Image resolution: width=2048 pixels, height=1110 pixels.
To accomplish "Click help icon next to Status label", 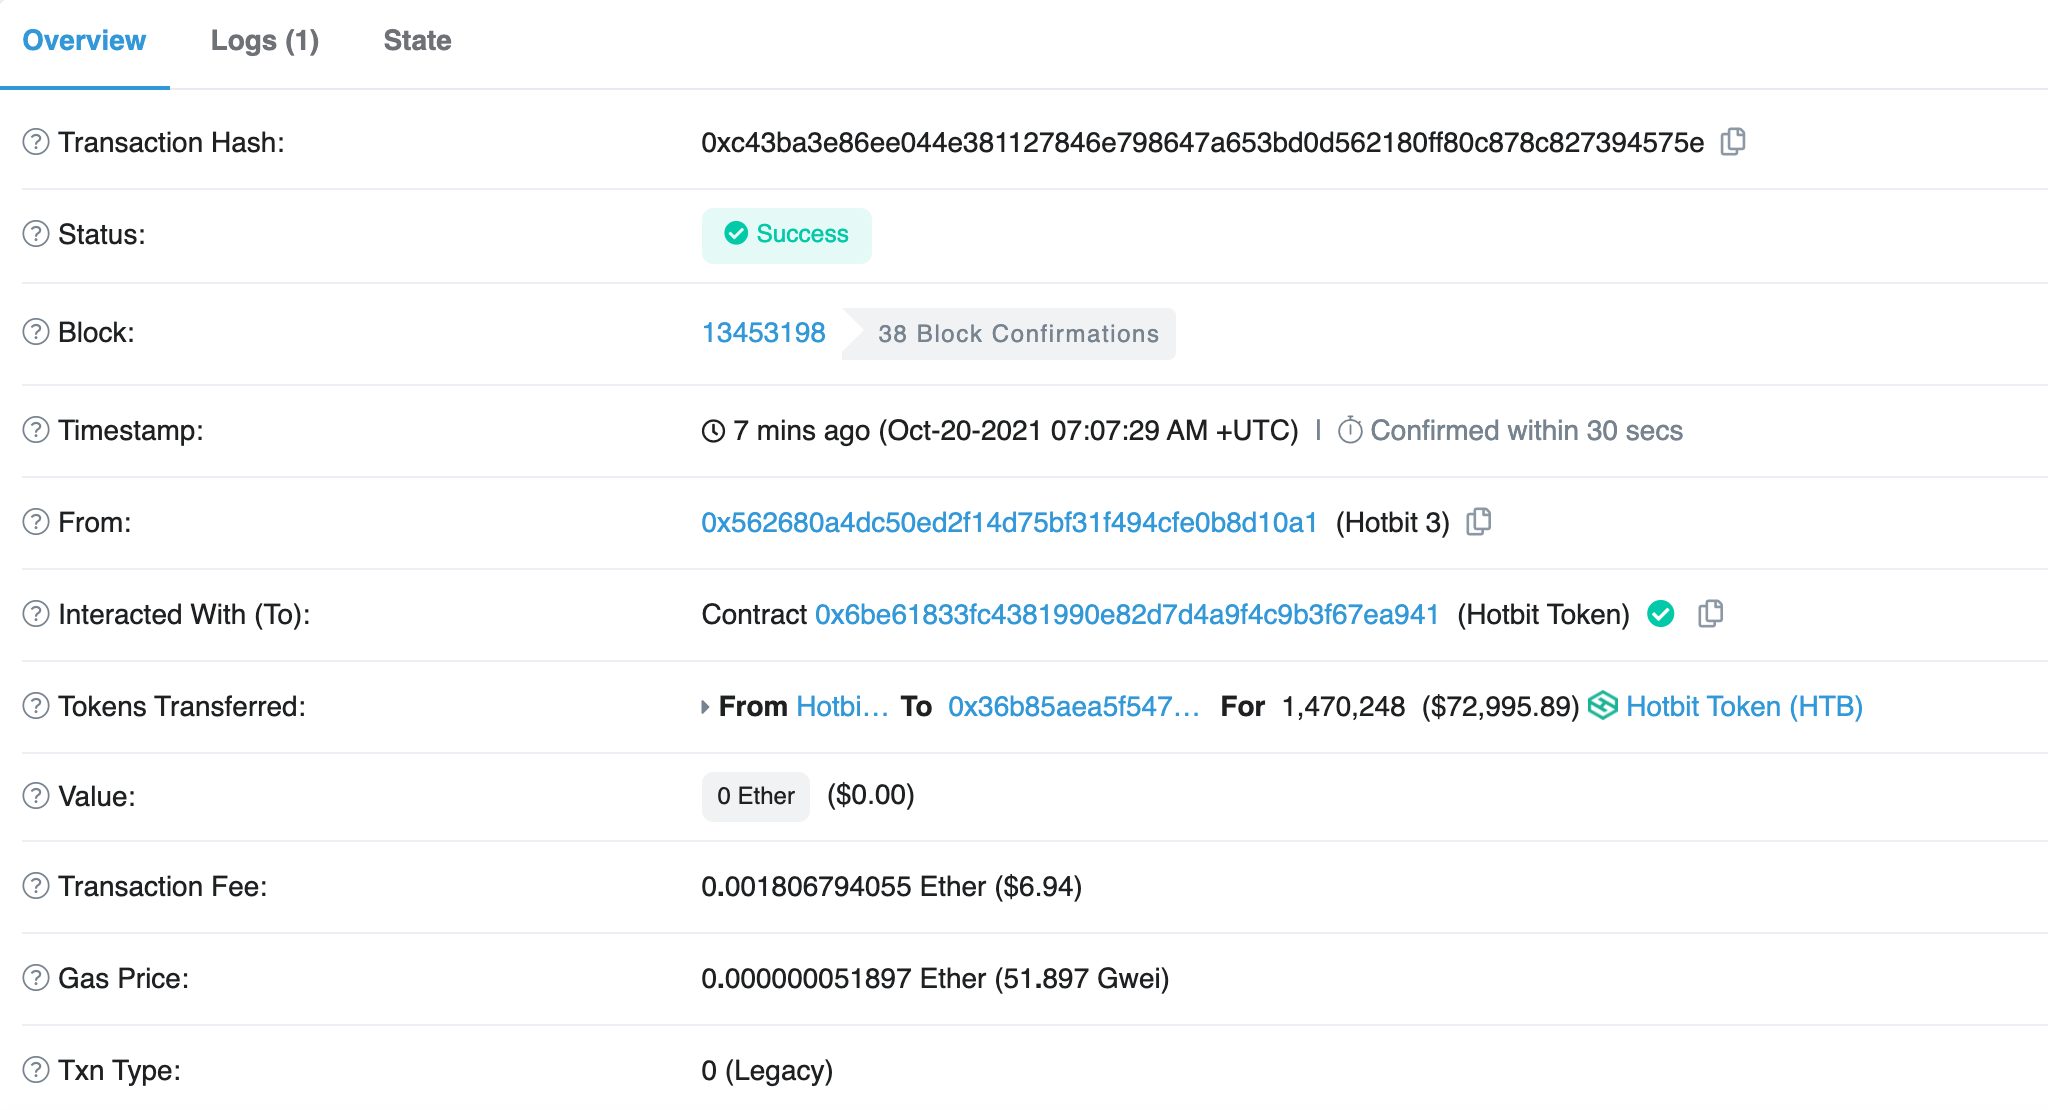I will click(36, 234).
